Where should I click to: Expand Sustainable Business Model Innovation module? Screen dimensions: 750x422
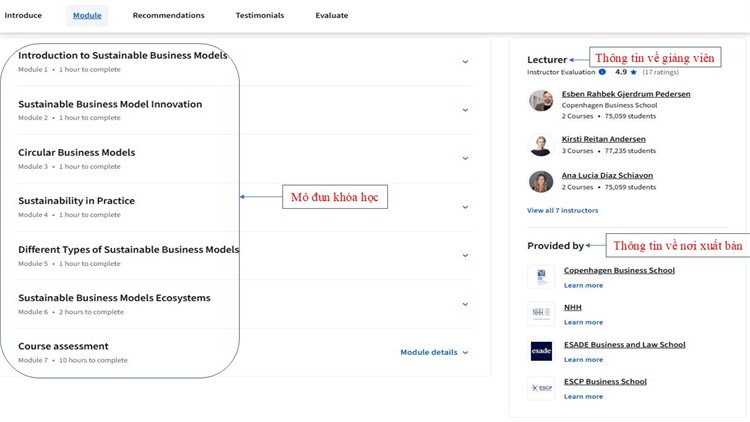(465, 110)
